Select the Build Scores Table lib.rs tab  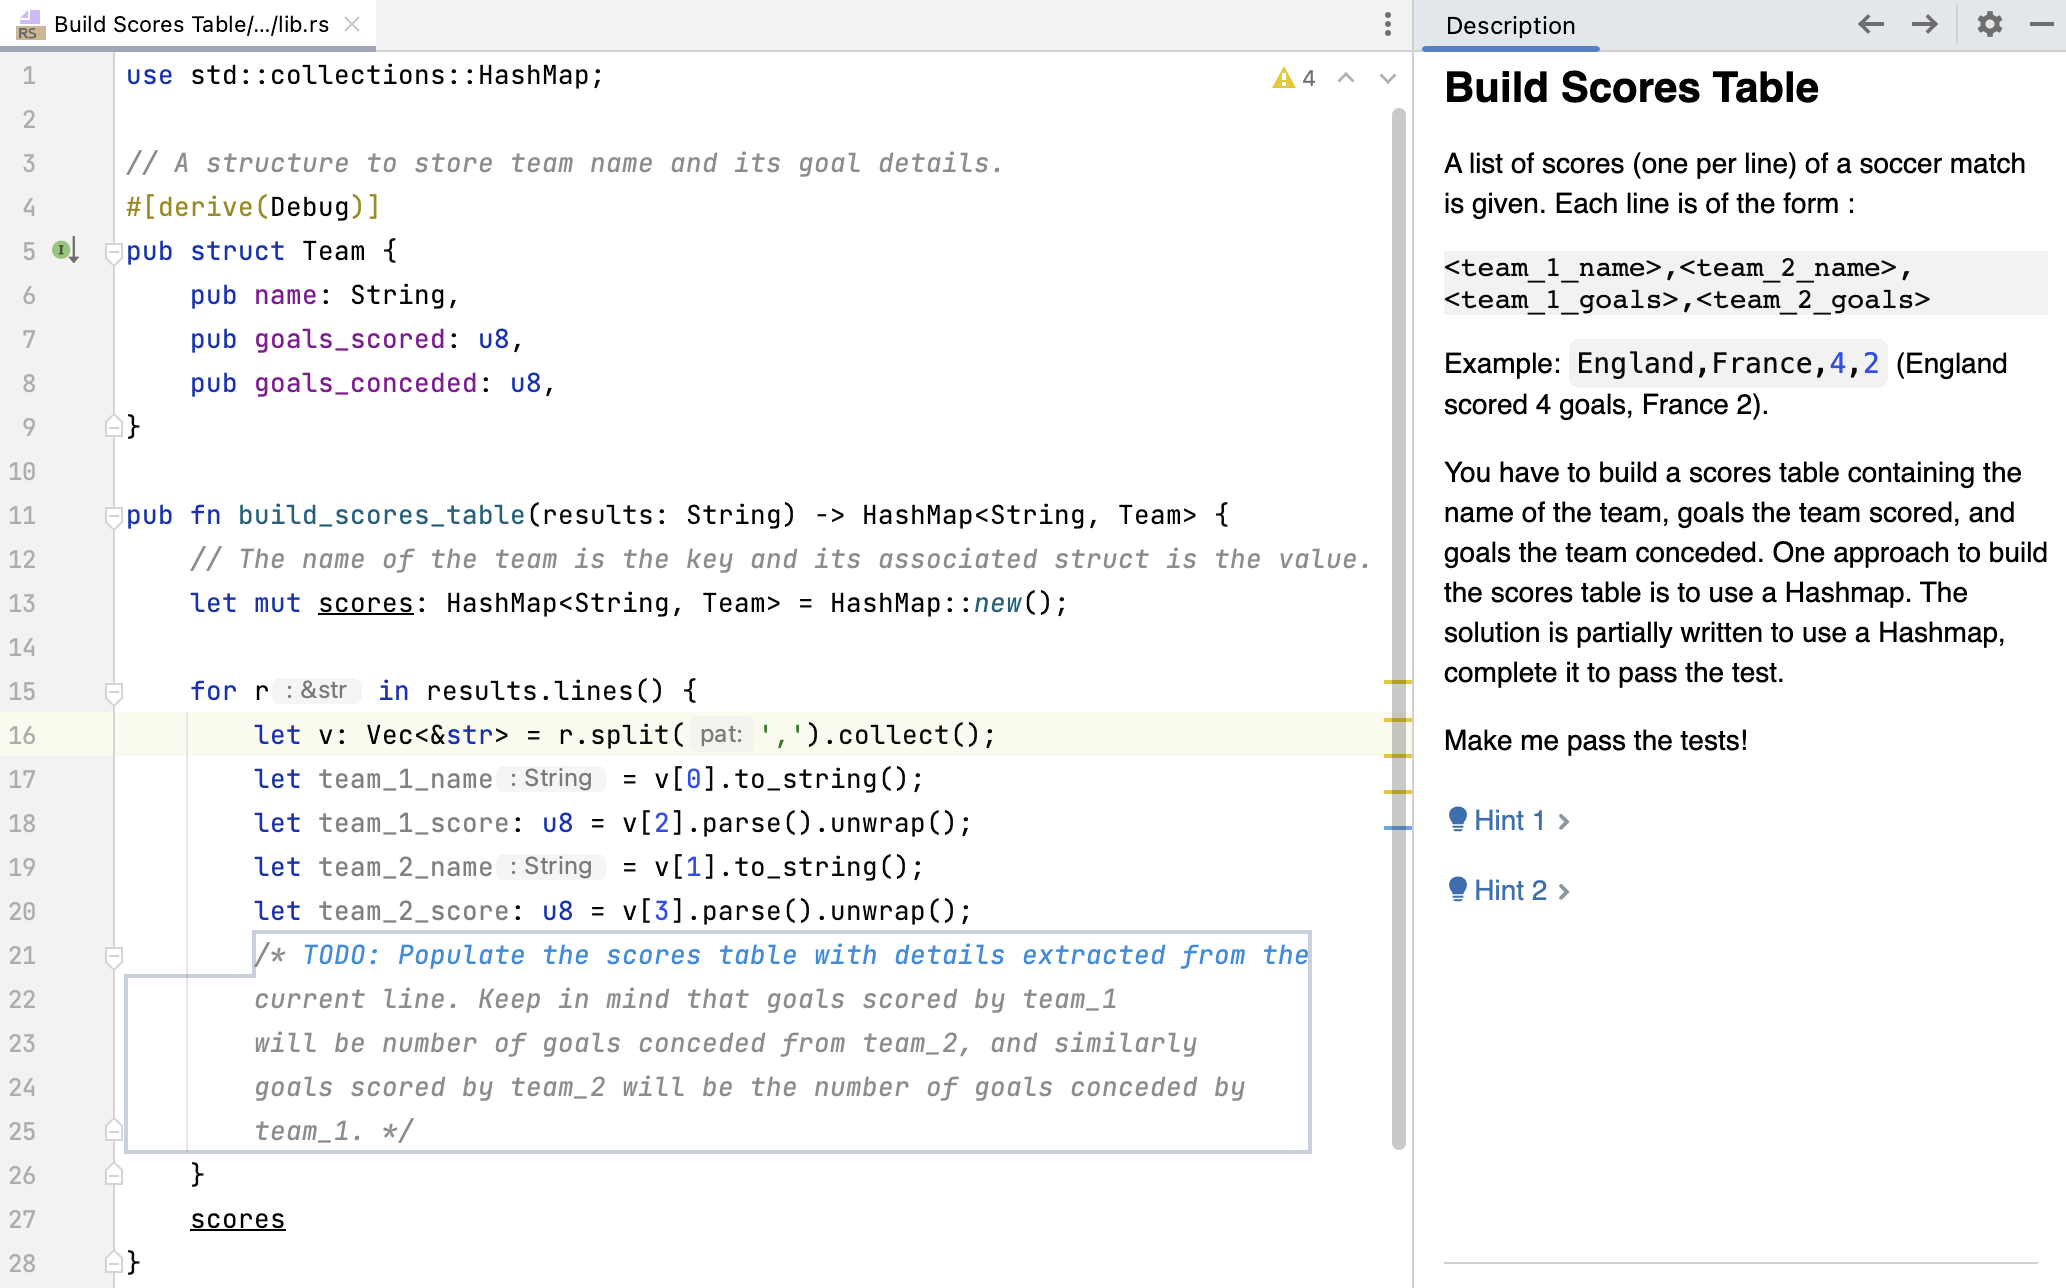[x=190, y=24]
